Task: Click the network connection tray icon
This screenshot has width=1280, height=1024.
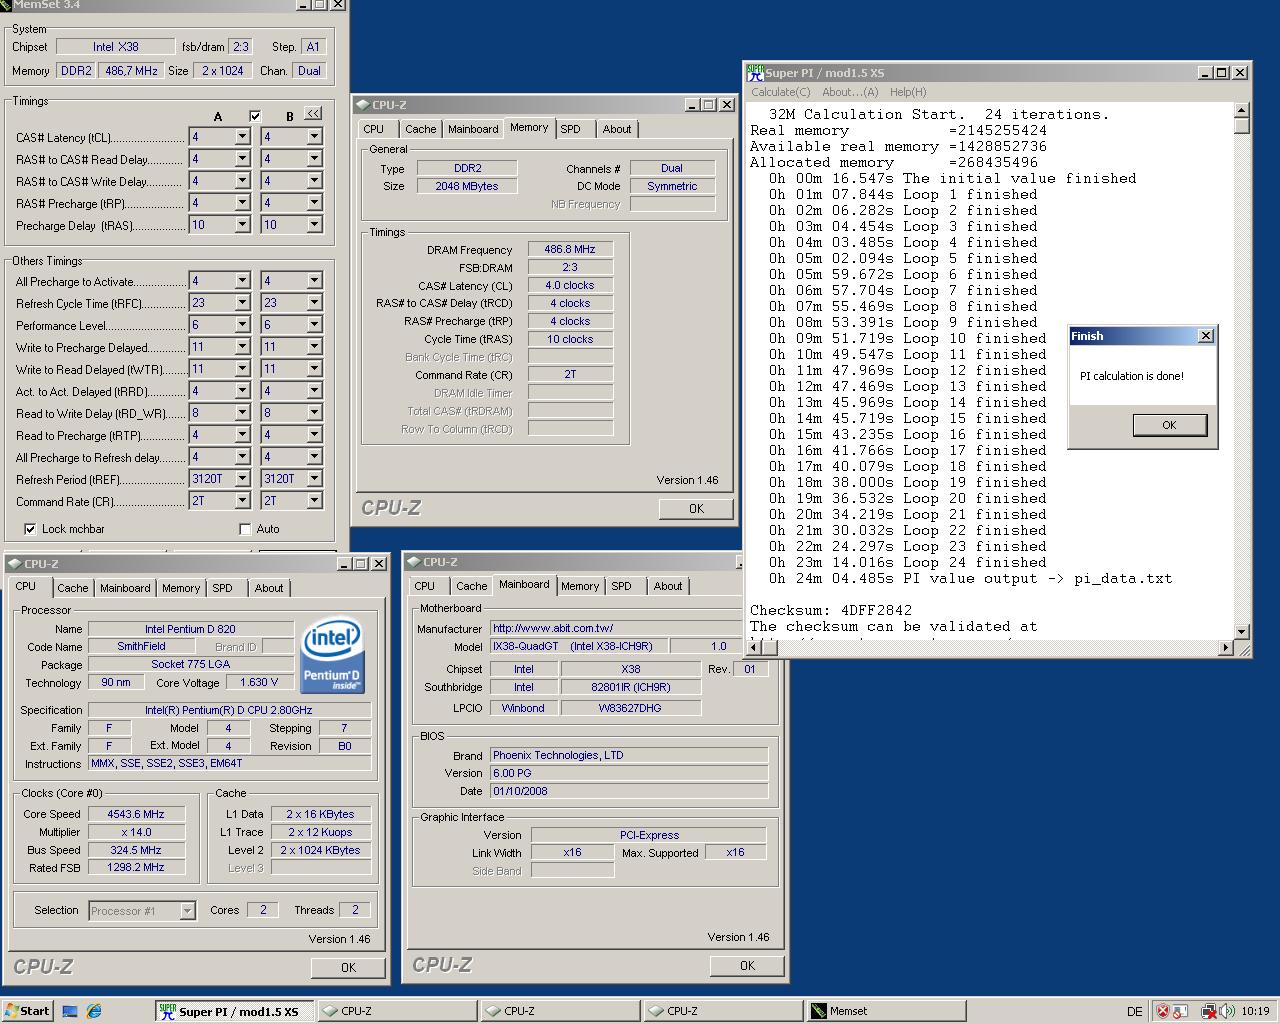Action: tap(1209, 1011)
